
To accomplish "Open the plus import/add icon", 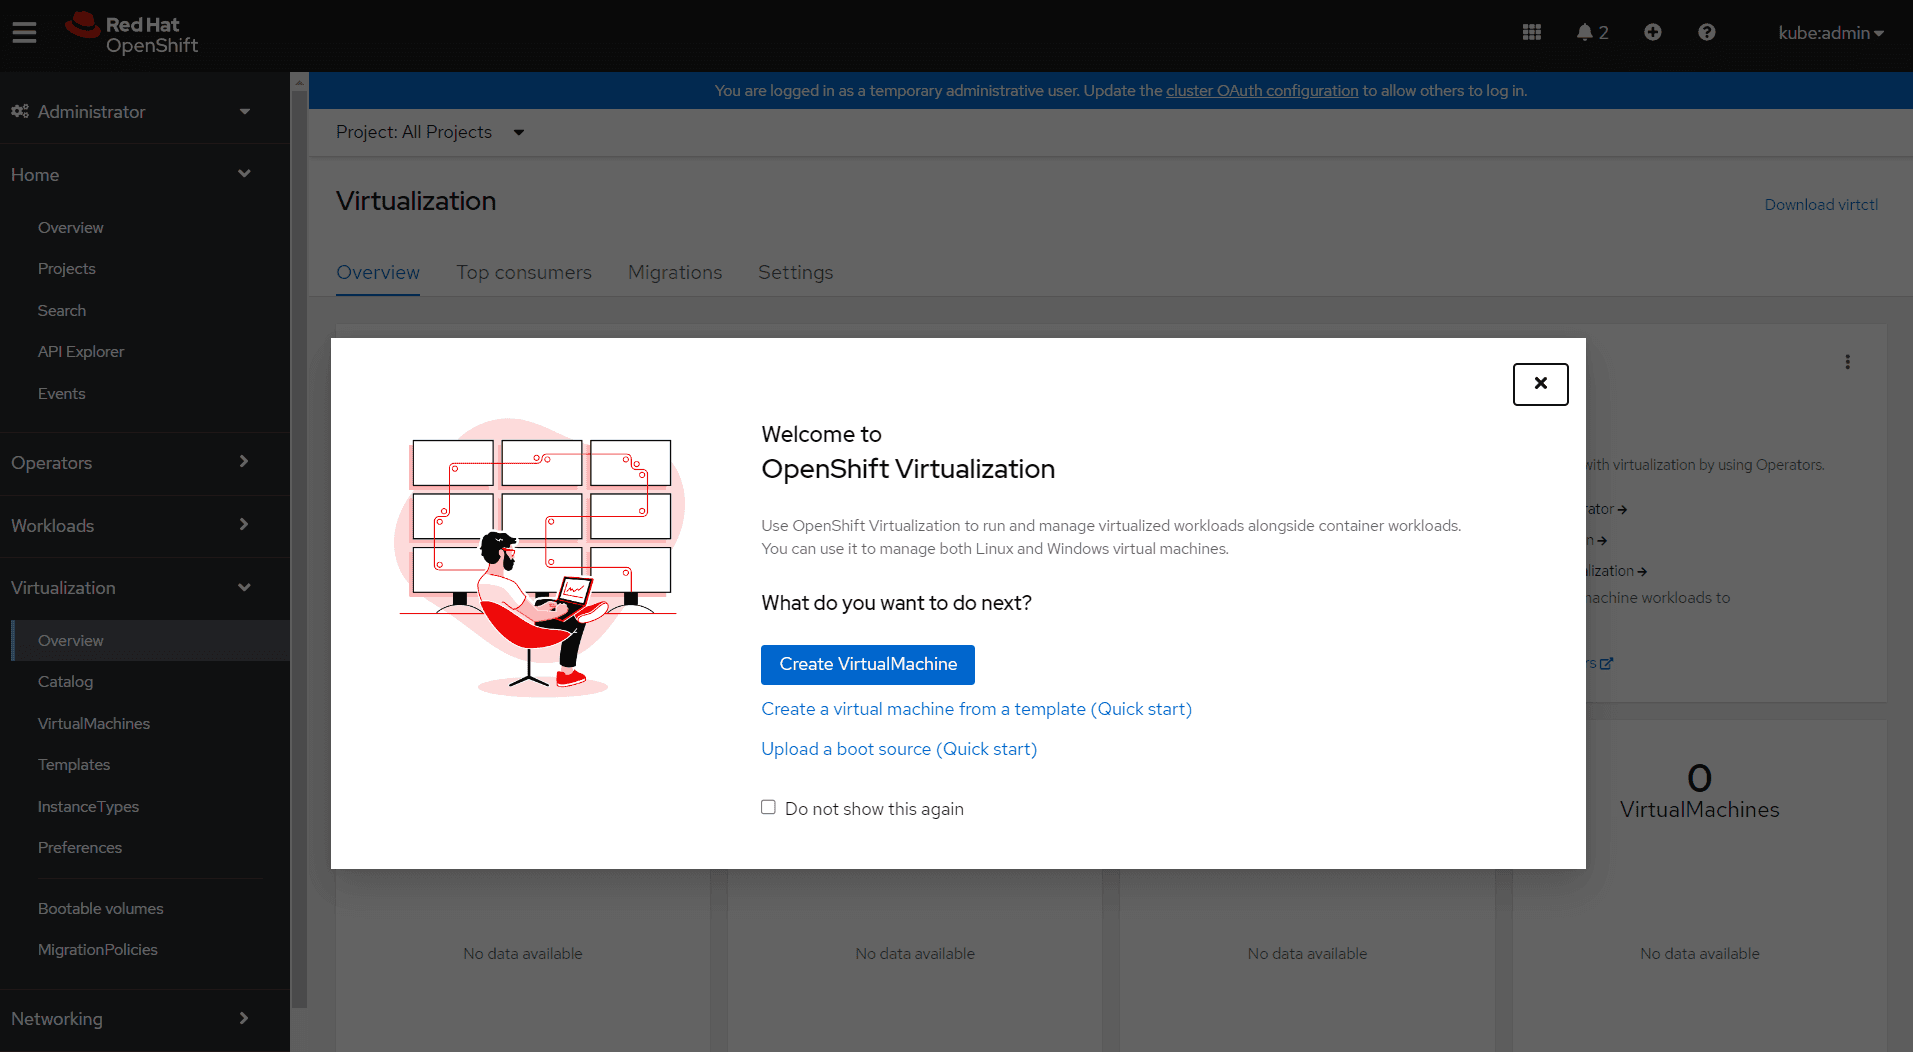I will coord(1652,33).
